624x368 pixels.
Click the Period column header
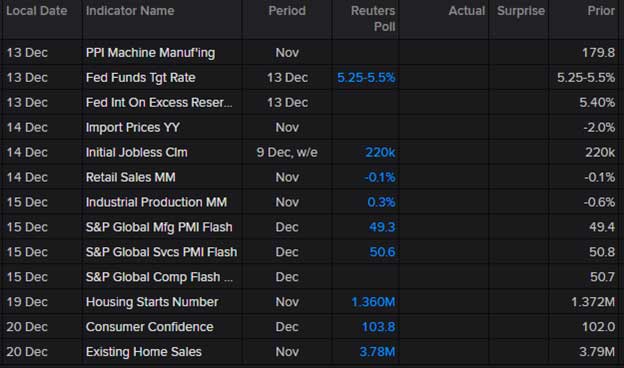[x=287, y=11]
